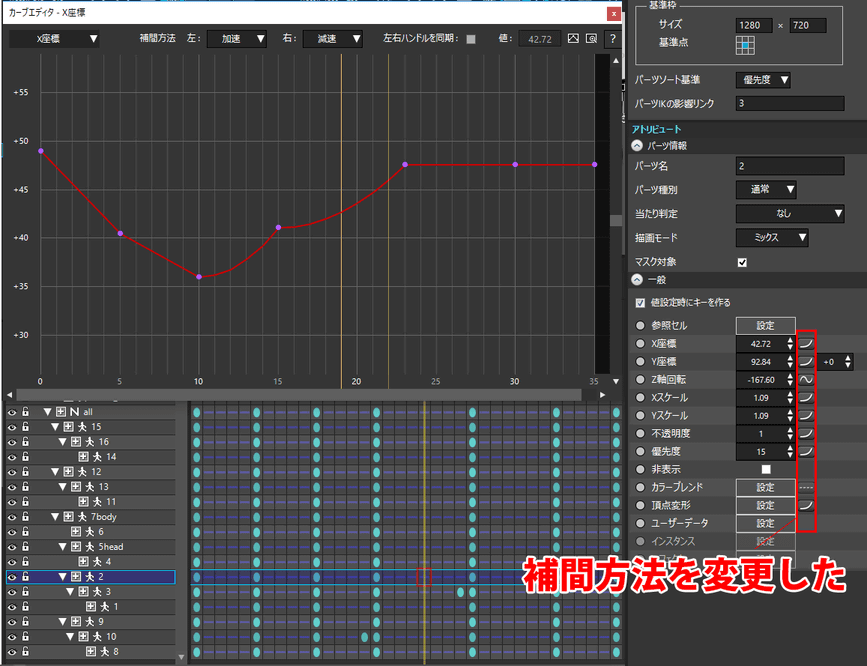Hide part 8 using its eye icon

tap(12, 652)
